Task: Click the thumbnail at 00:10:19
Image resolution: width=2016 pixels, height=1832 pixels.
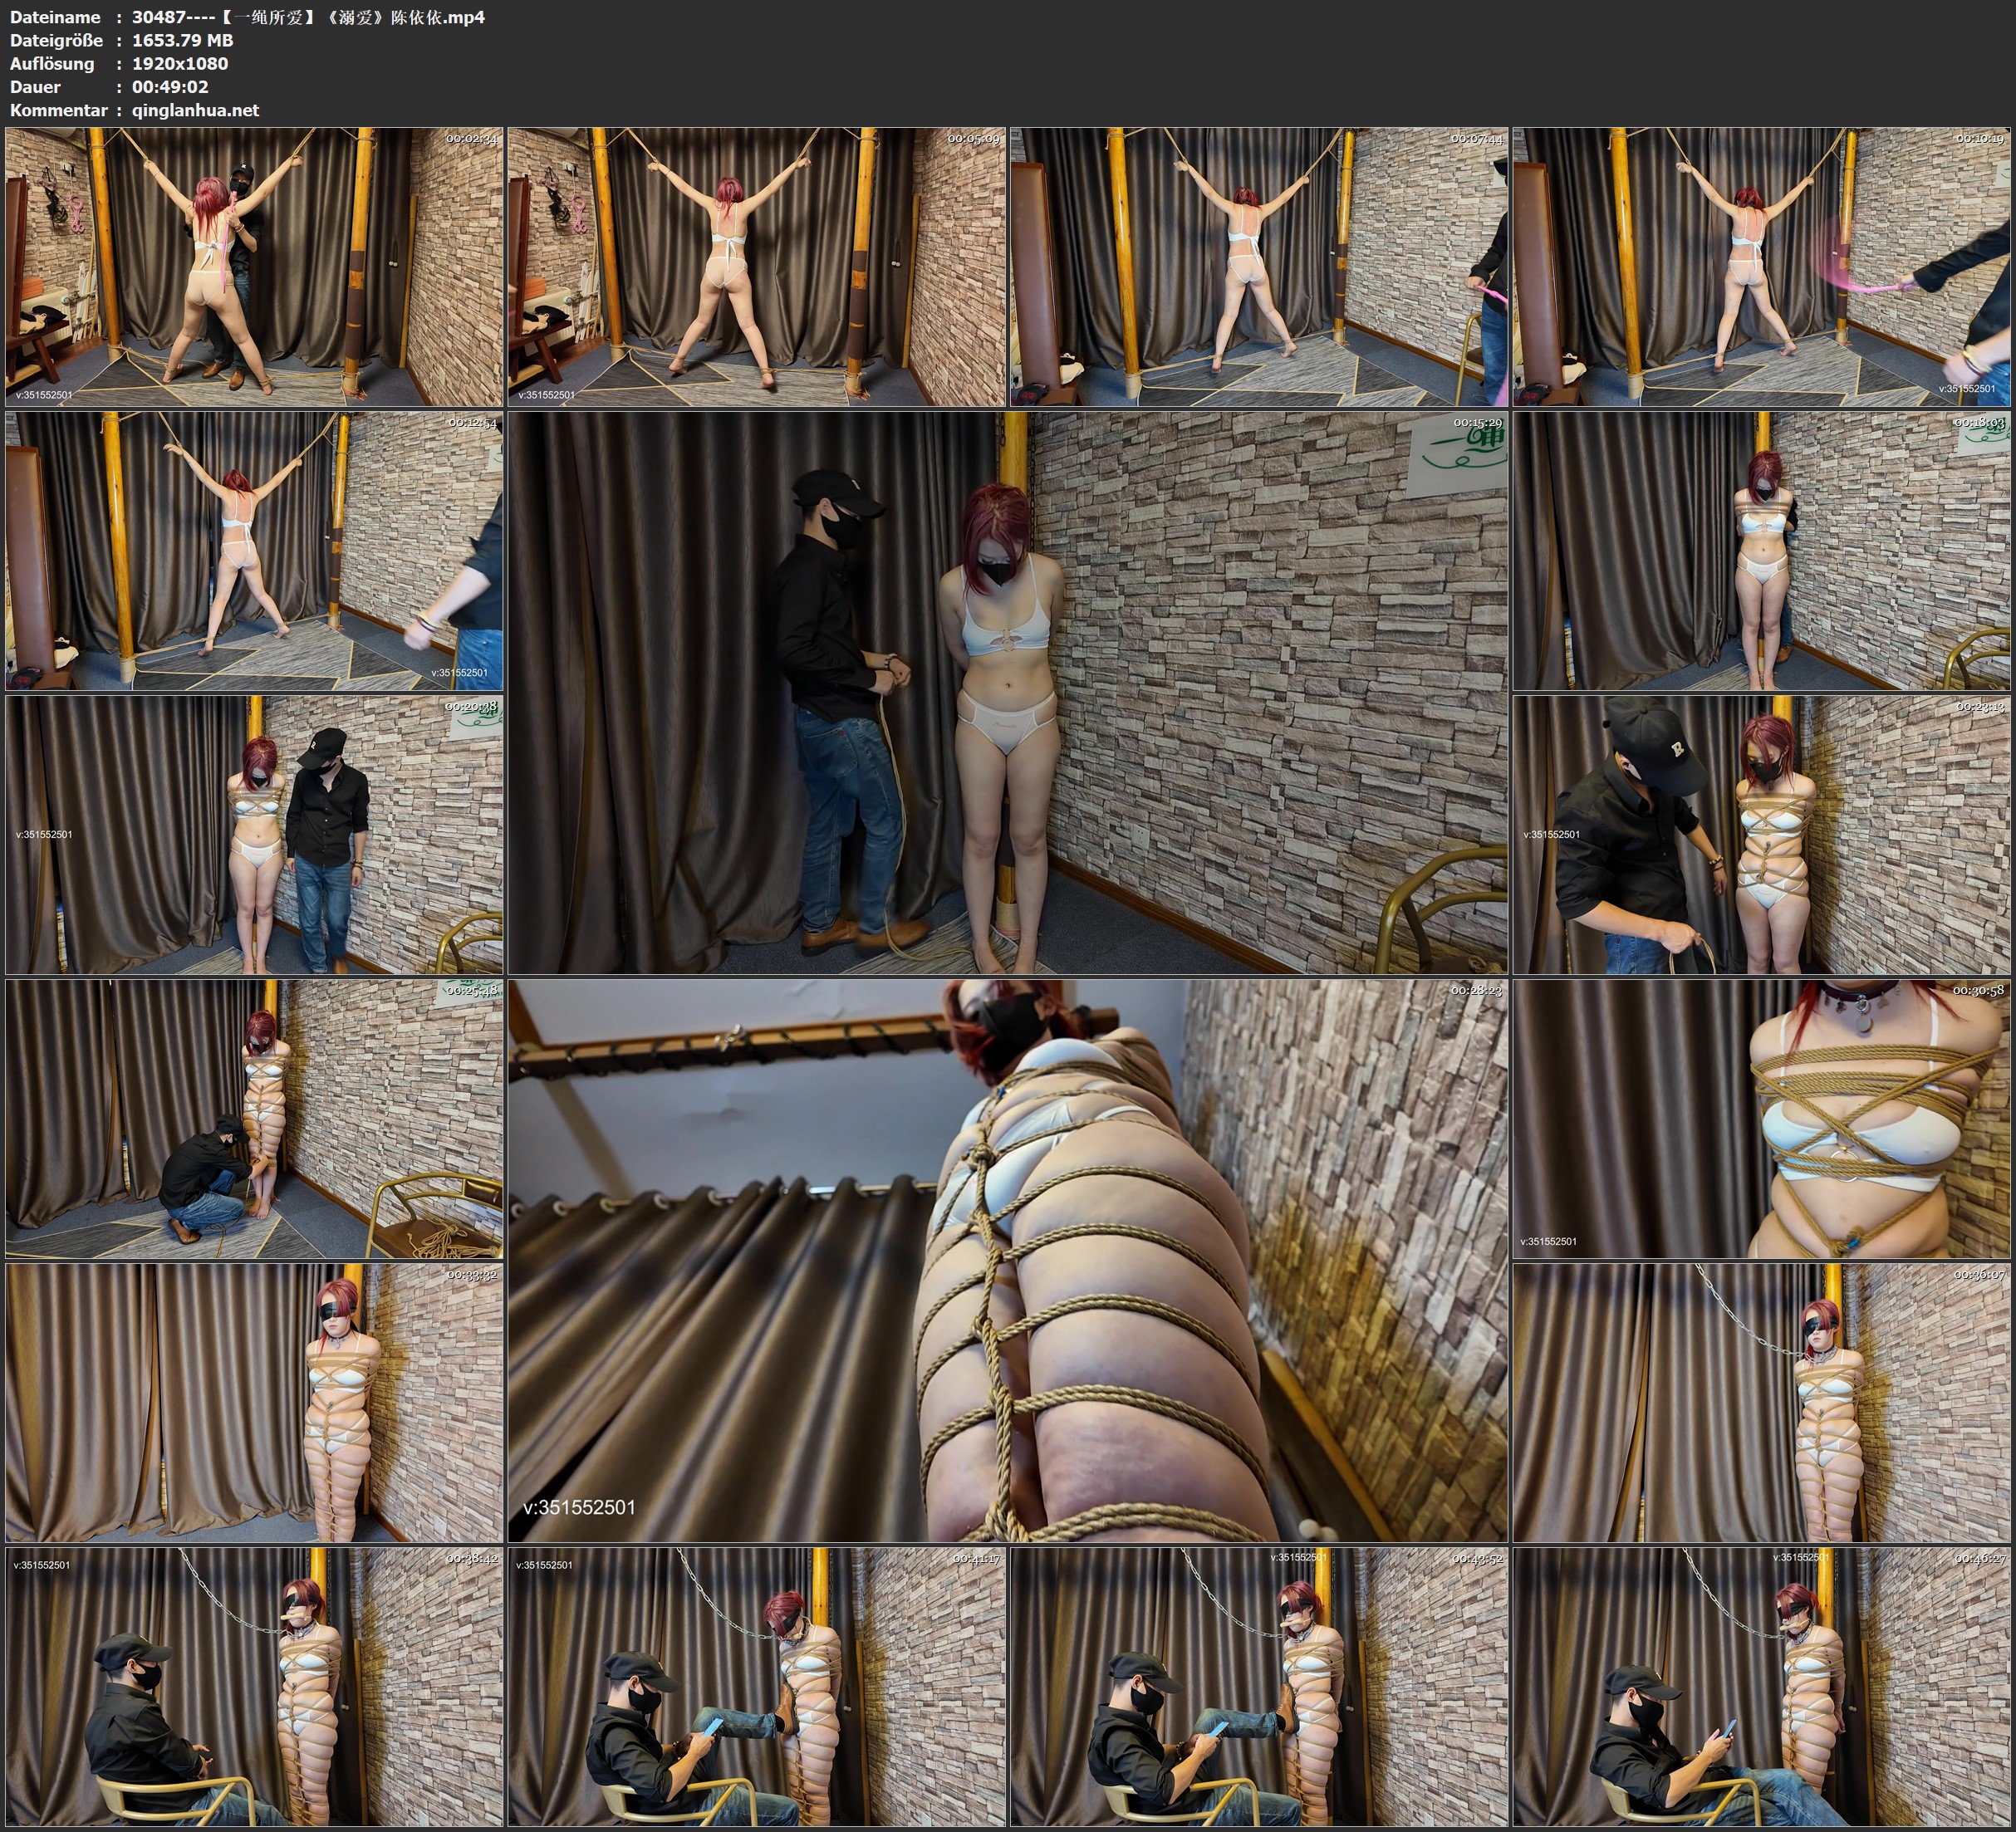Action: point(1761,266)
